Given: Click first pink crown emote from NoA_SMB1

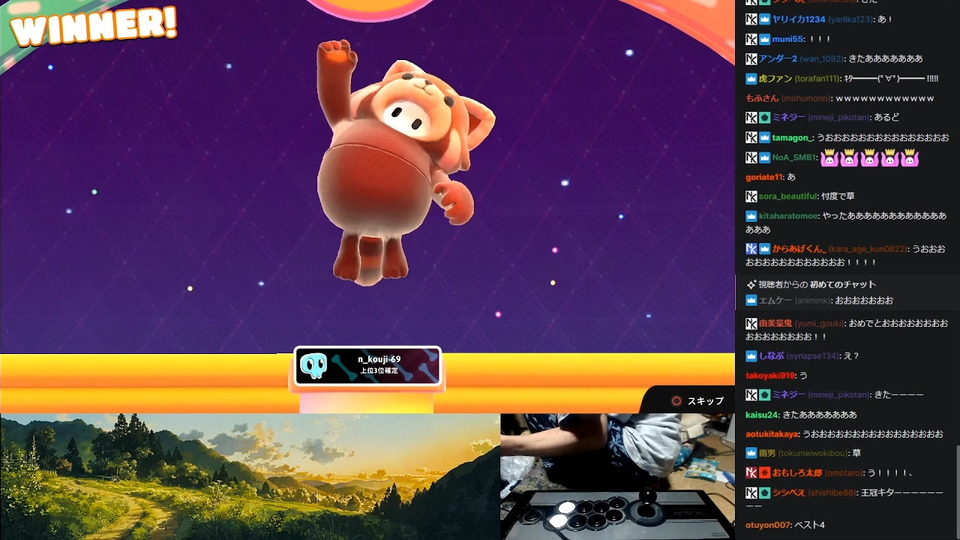Looking at the screenshot, I should pyautogui.click(x=830, y=158).
